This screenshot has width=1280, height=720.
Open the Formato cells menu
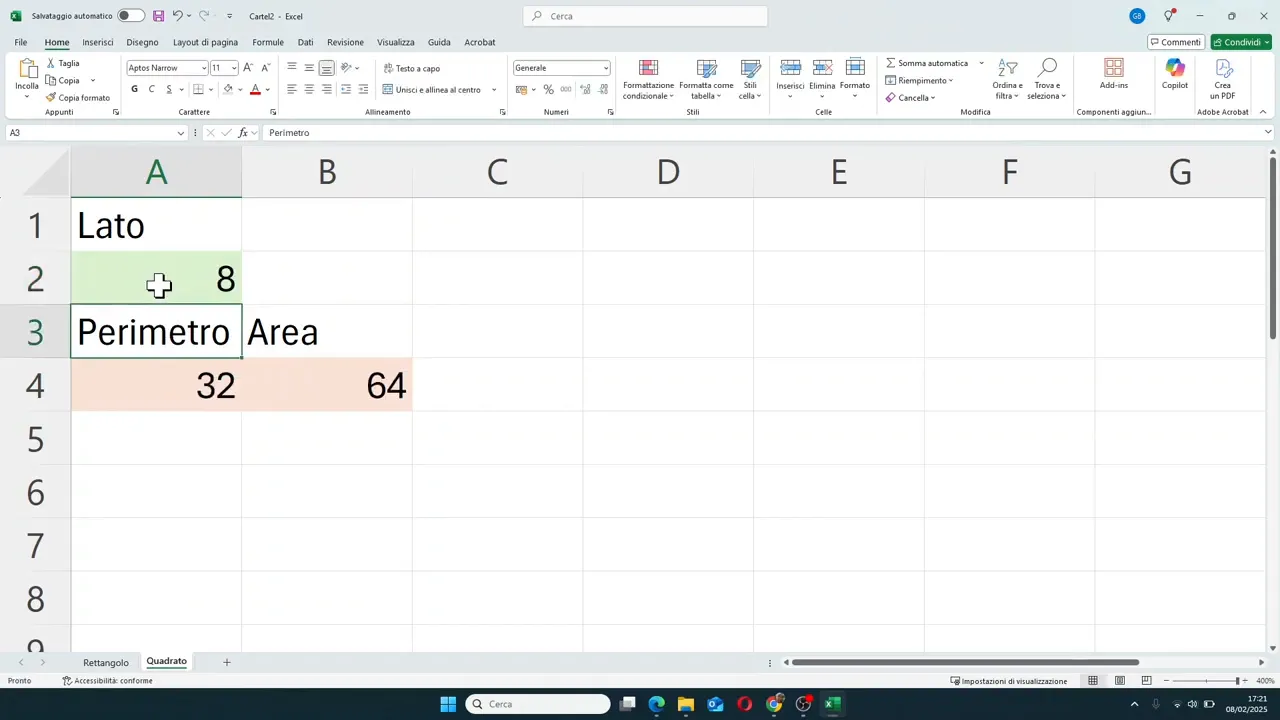855,79
